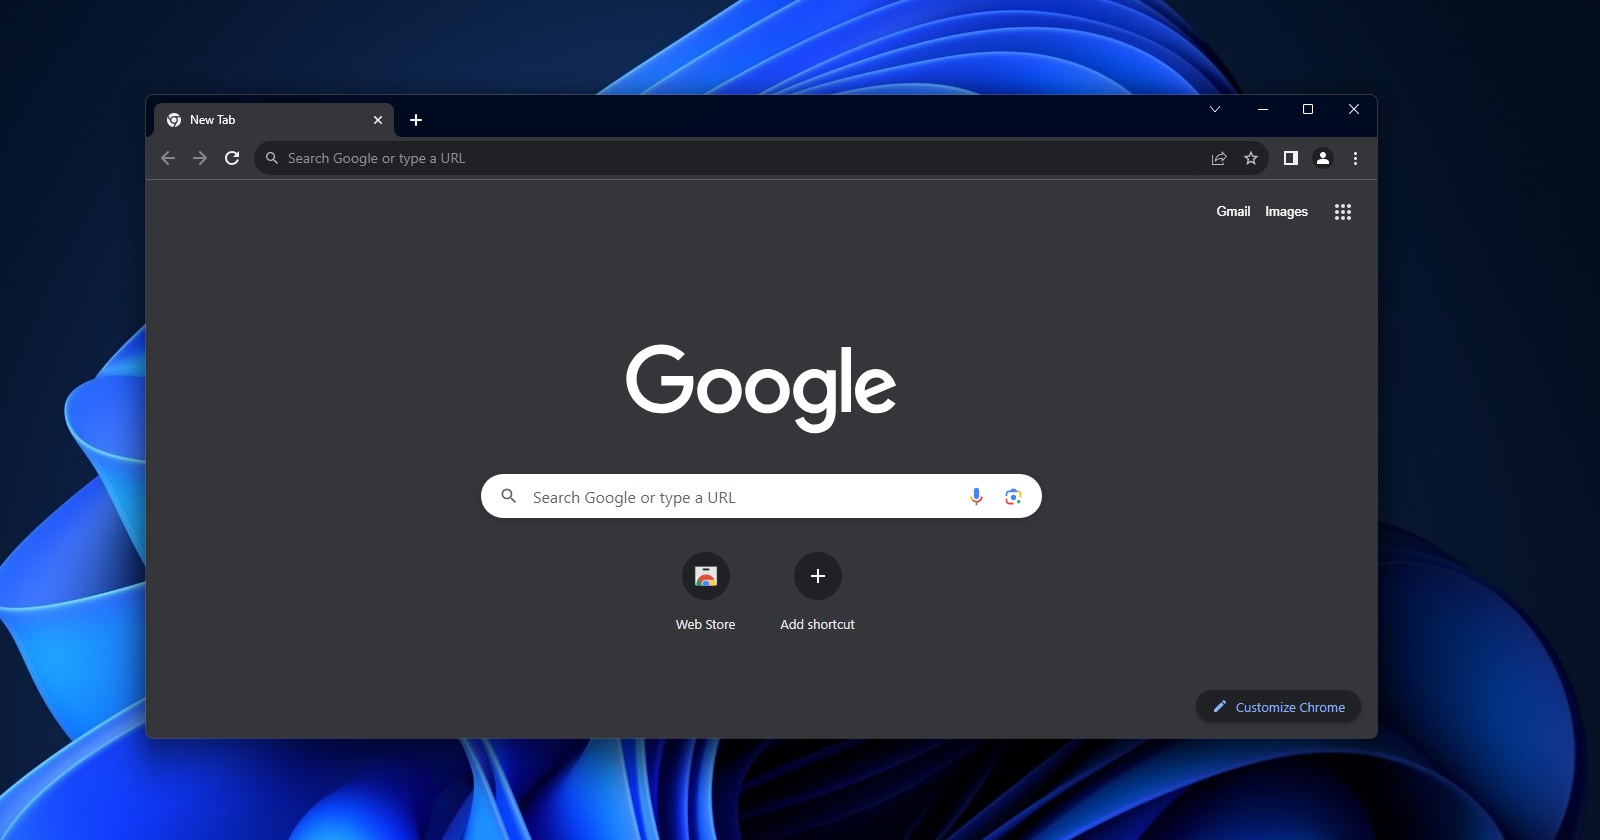Image resolution: width=1600 pixels, height=840 pixels.
Task: Click the back navigation arrow
Action: tap(168, 158)
